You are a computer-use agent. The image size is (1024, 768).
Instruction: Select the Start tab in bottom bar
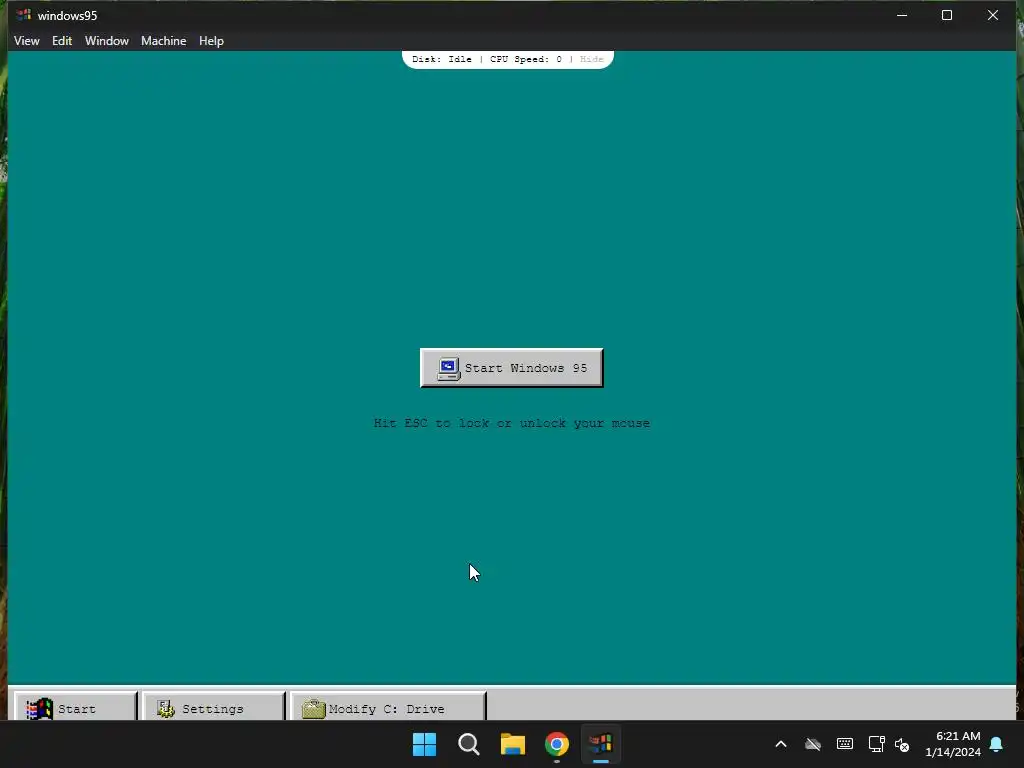coord(76,706)
